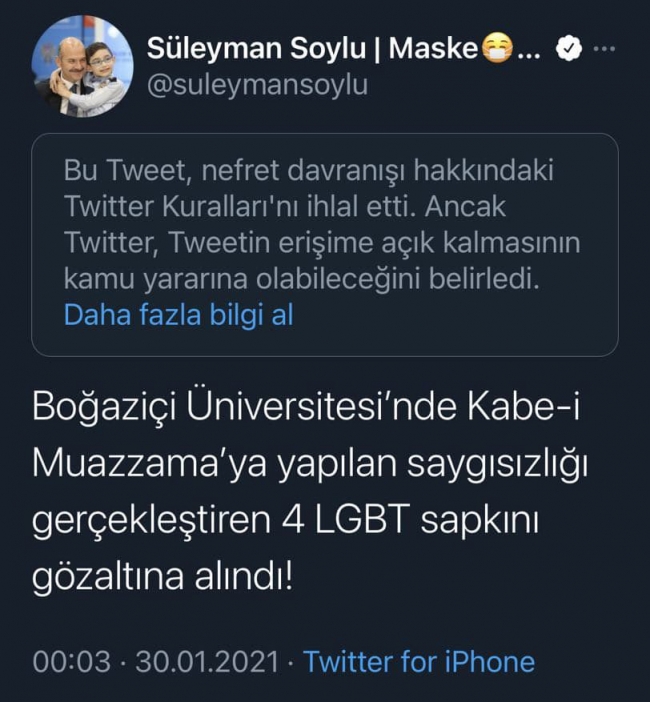This screenshot has height=702, width=650.
Task: Open the "Twitter for iPhone" source link
Action: 418,661
